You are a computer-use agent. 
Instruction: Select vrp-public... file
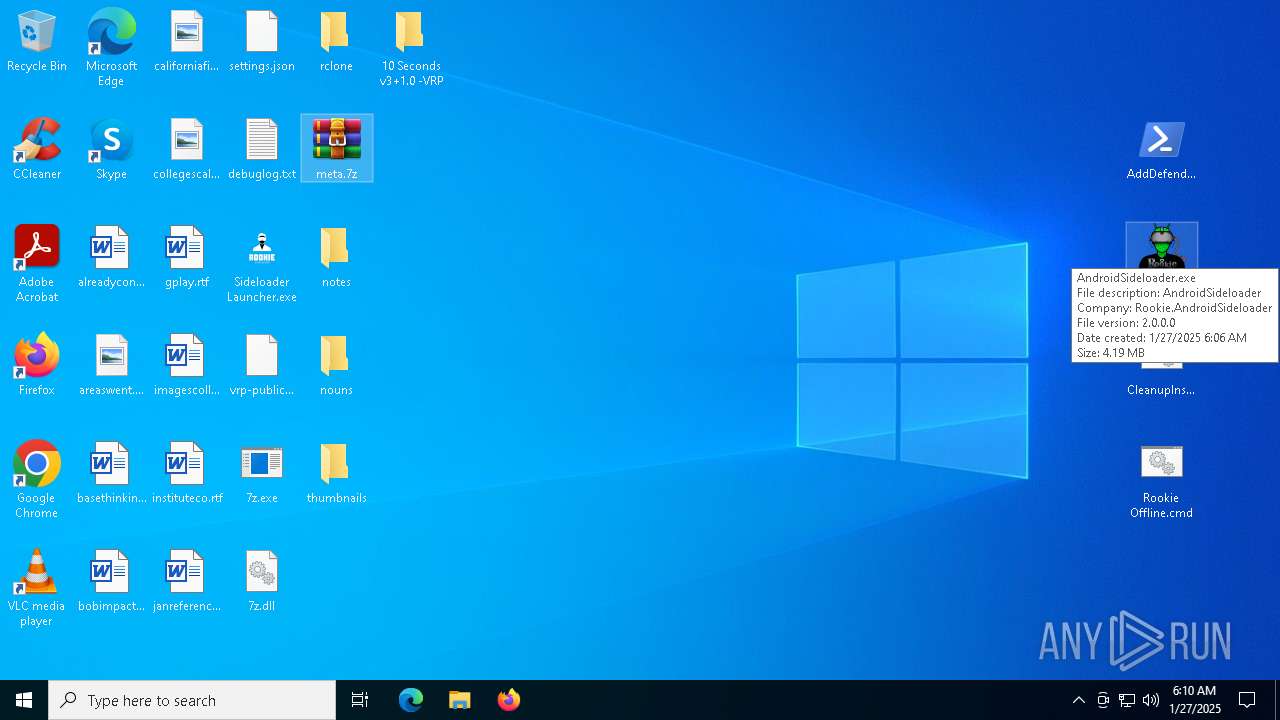[262, 366]
